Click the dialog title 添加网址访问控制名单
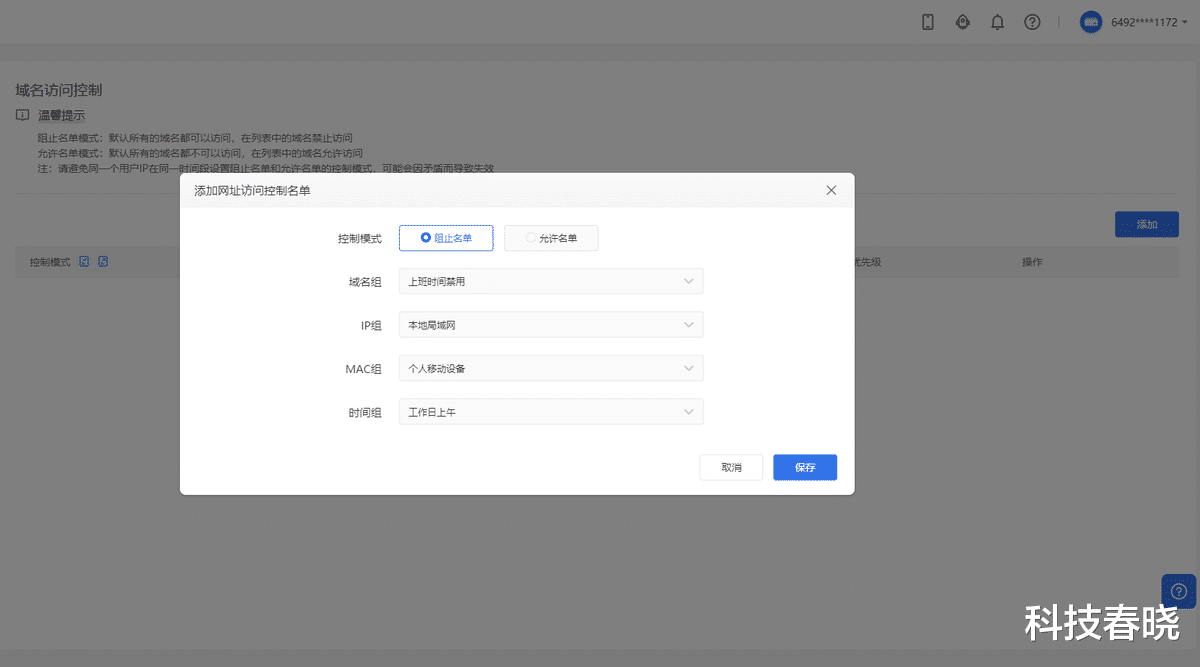The width and height of the screenshot is (1200, 667). click(x=252, y=190)
